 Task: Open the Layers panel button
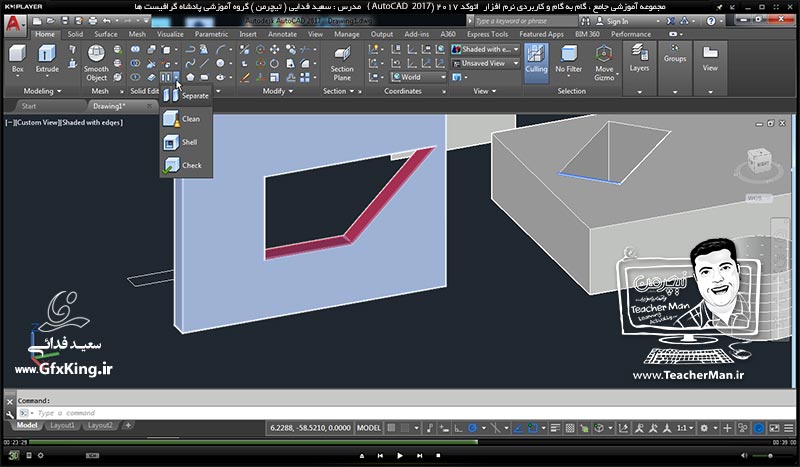(639, 68)
